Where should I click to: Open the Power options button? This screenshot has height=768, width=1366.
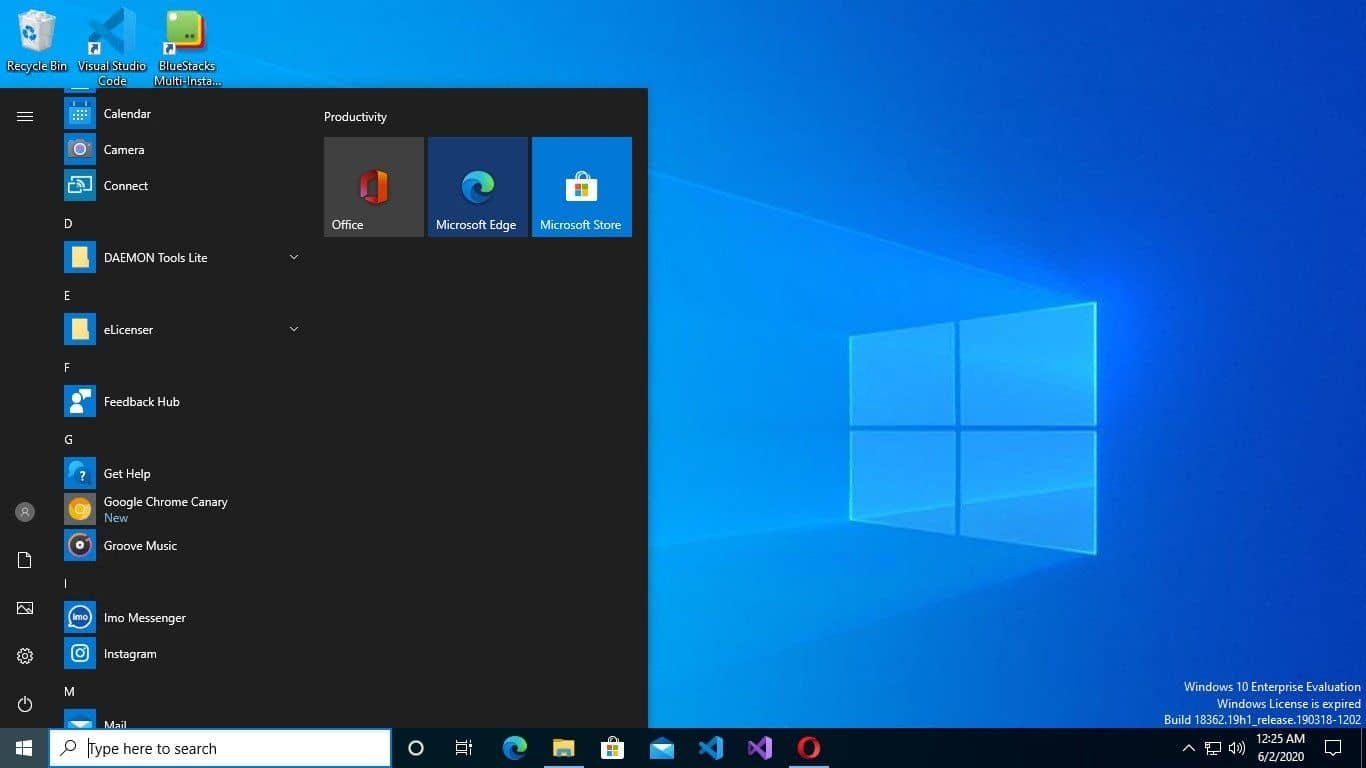point(25,704)
